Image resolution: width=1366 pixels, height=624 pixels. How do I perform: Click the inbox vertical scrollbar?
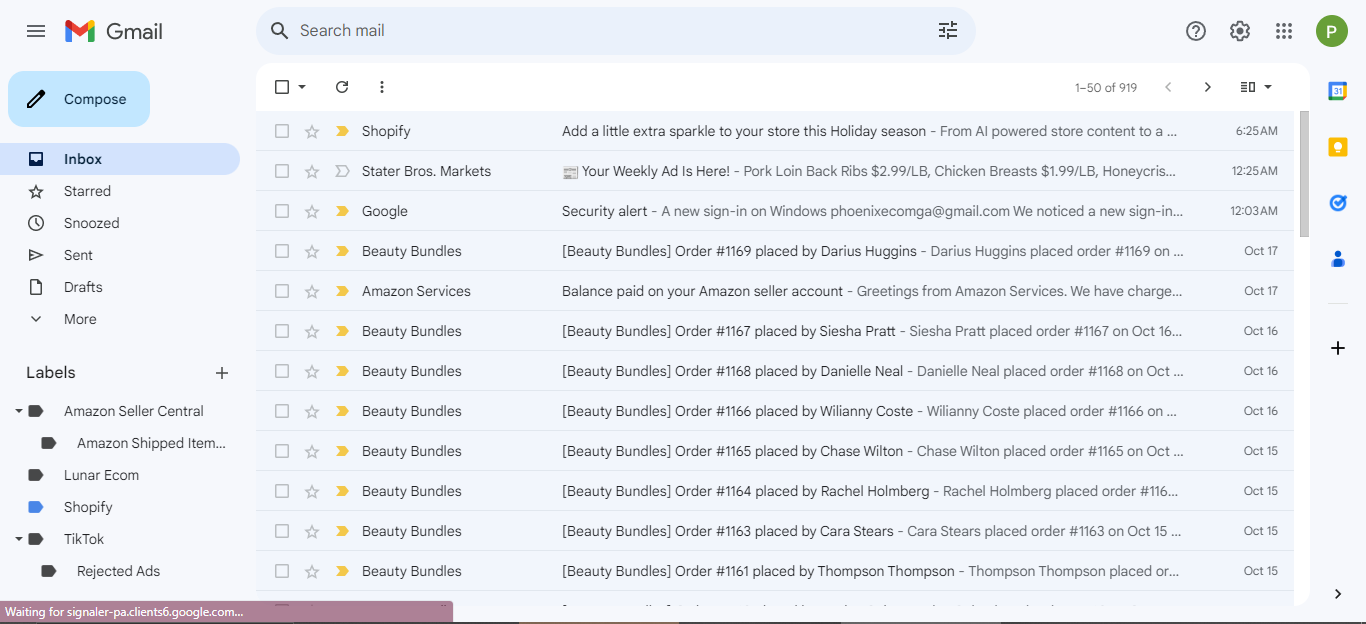1304,174
